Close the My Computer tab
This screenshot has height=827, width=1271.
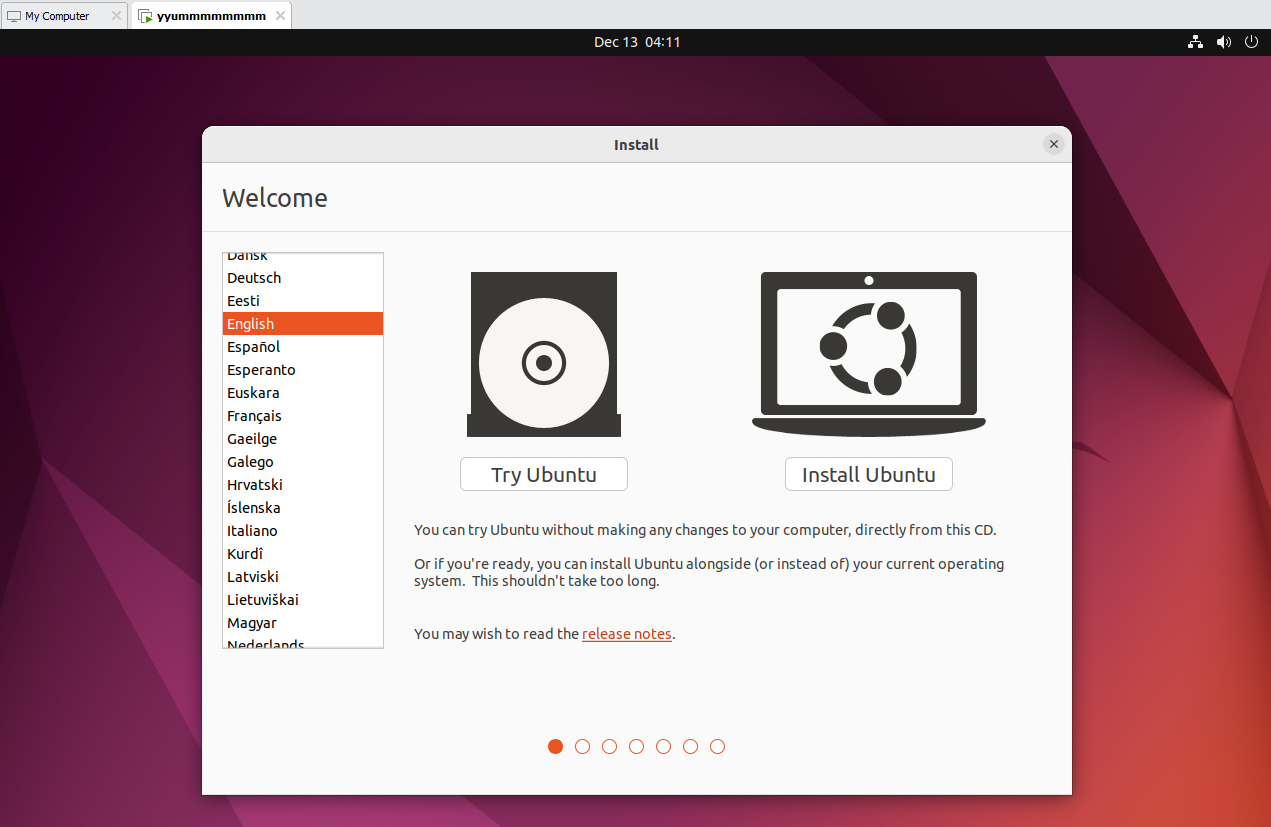pyautogui.click(x=116, y=16)
